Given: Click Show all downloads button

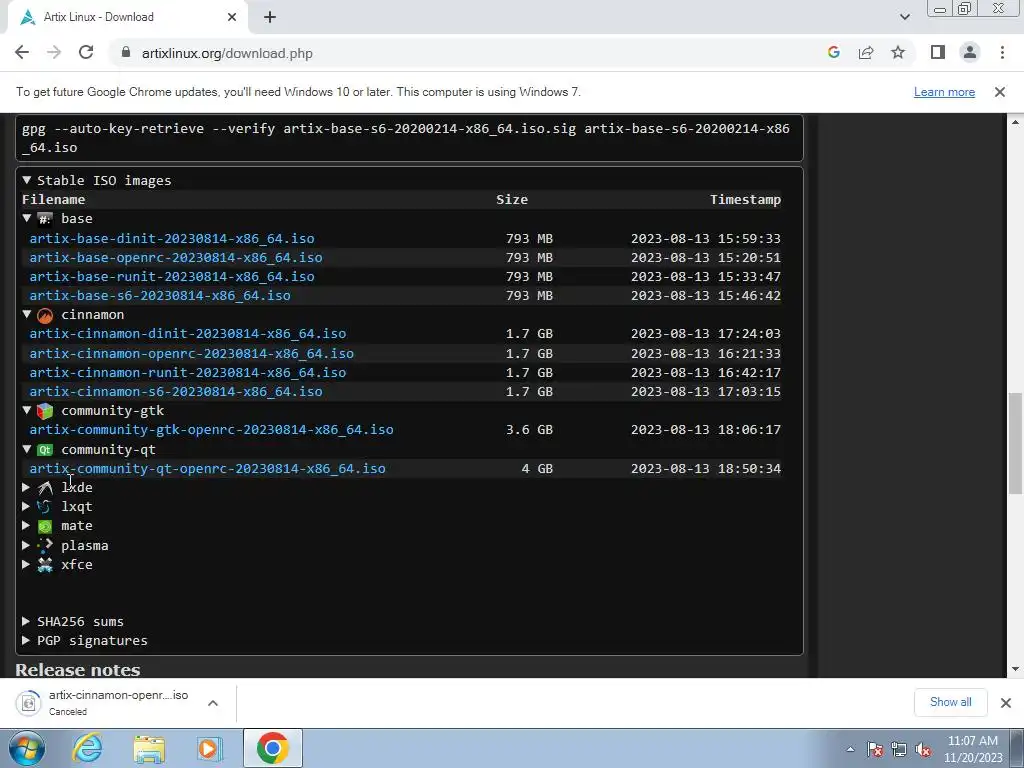Looking at the screenshot, I should coord(950,702).
